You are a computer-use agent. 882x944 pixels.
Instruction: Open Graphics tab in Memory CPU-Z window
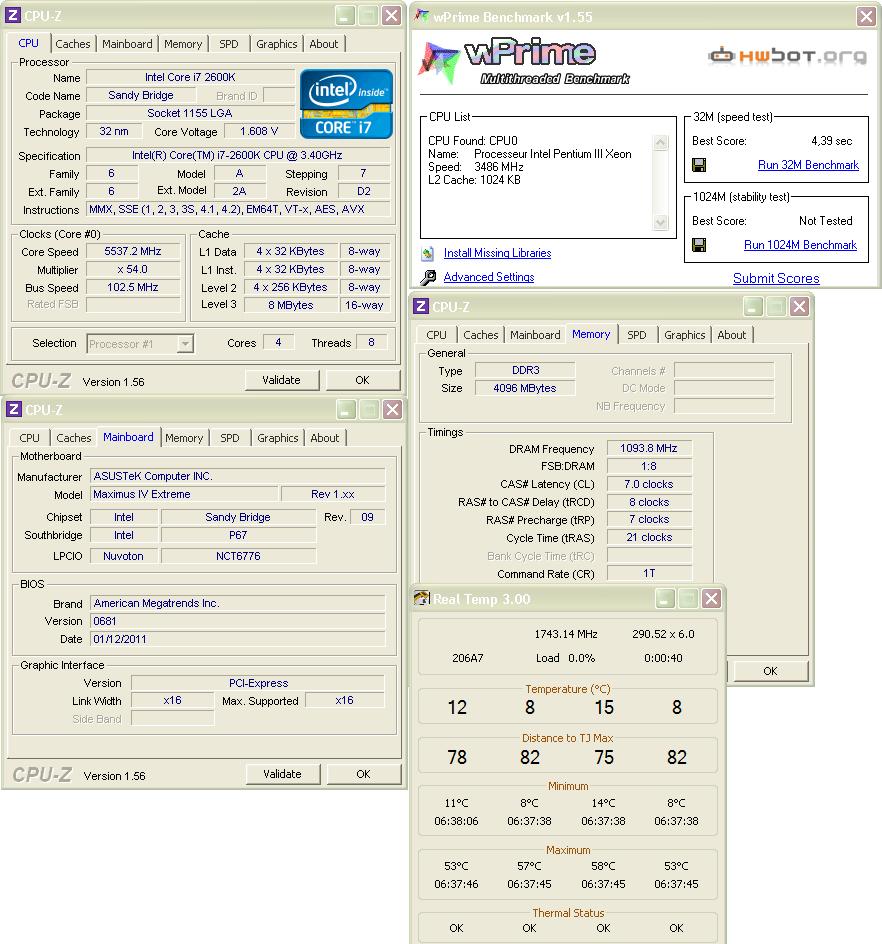tap(685, 335)
